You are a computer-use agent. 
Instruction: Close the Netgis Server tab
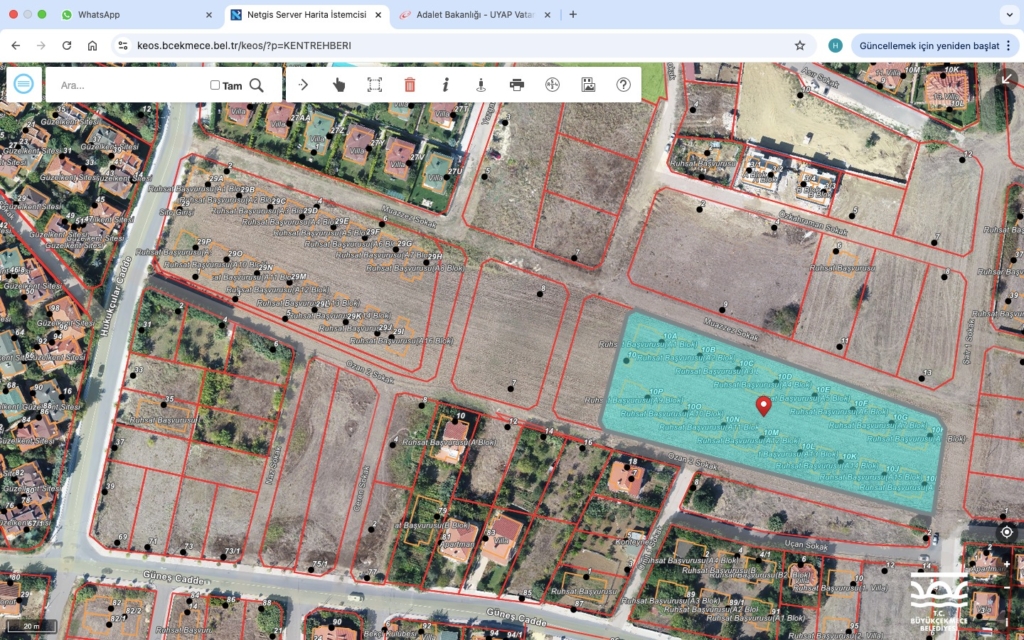[x=378, y=14]
